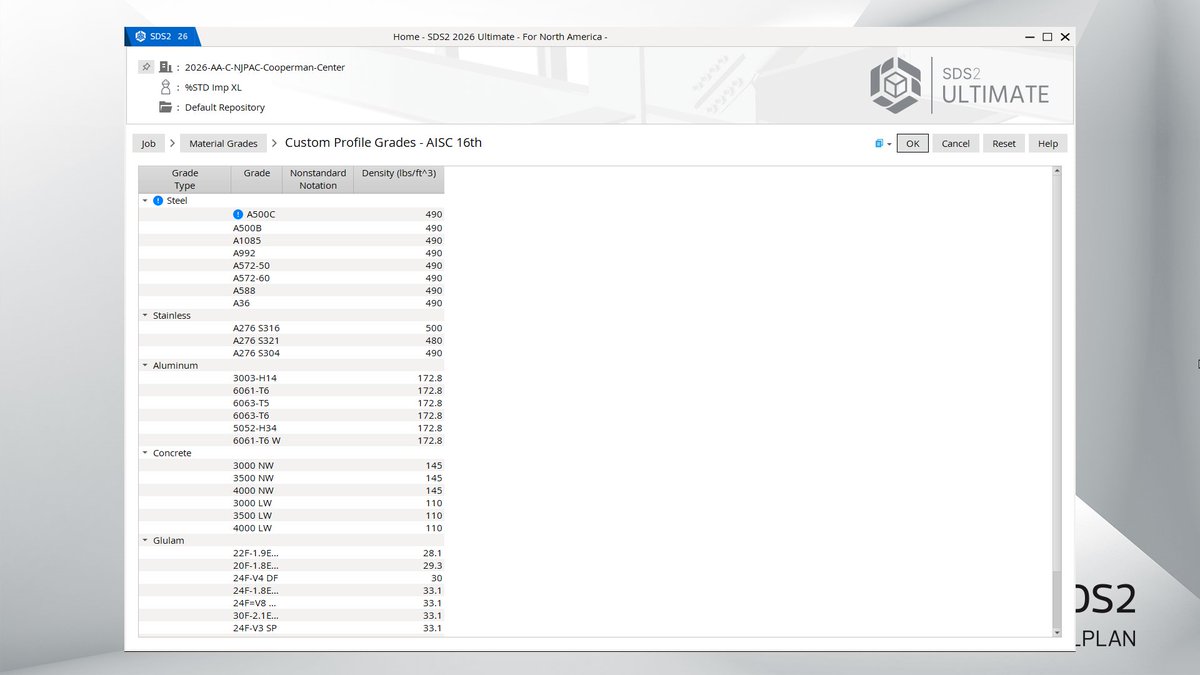
Task: Collapse the Concrete grade group
Action: tap(144, 453)
